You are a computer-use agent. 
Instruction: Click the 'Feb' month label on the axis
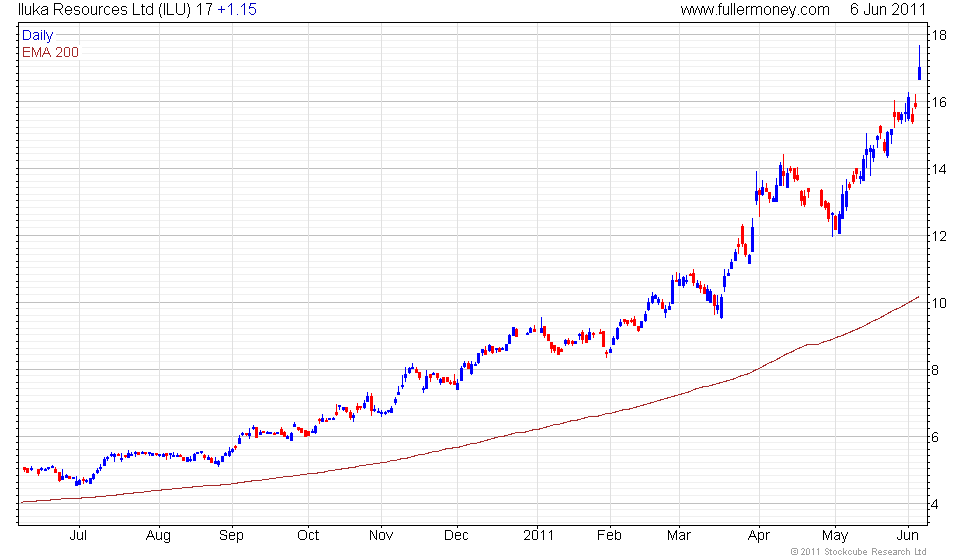click(609, 536)
